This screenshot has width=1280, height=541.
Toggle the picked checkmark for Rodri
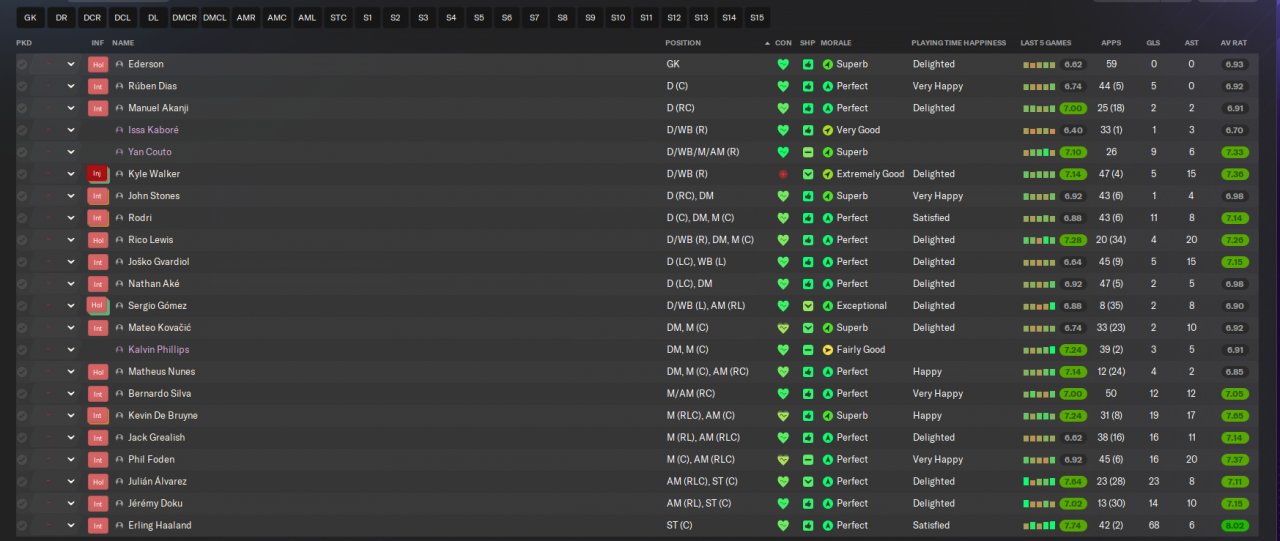22,218
